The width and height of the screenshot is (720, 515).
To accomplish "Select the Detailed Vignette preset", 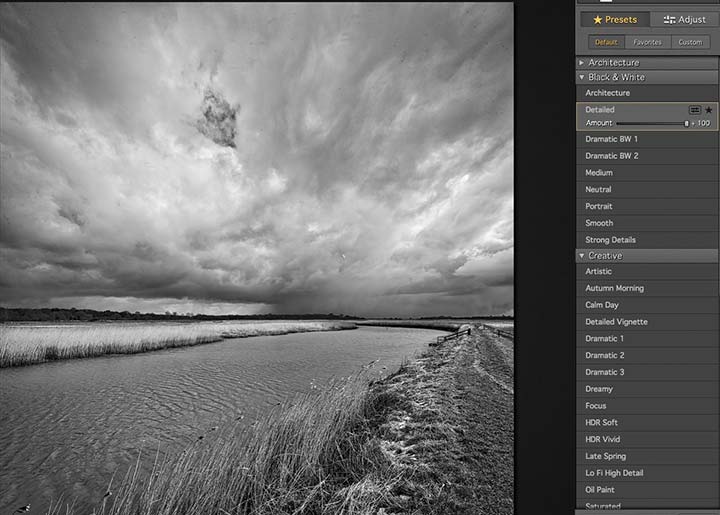I will pos(647,322).
